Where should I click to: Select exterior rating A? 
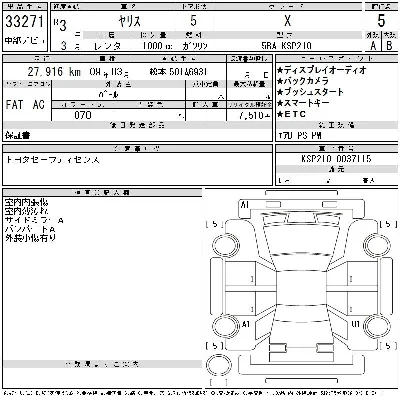(373, 45)
